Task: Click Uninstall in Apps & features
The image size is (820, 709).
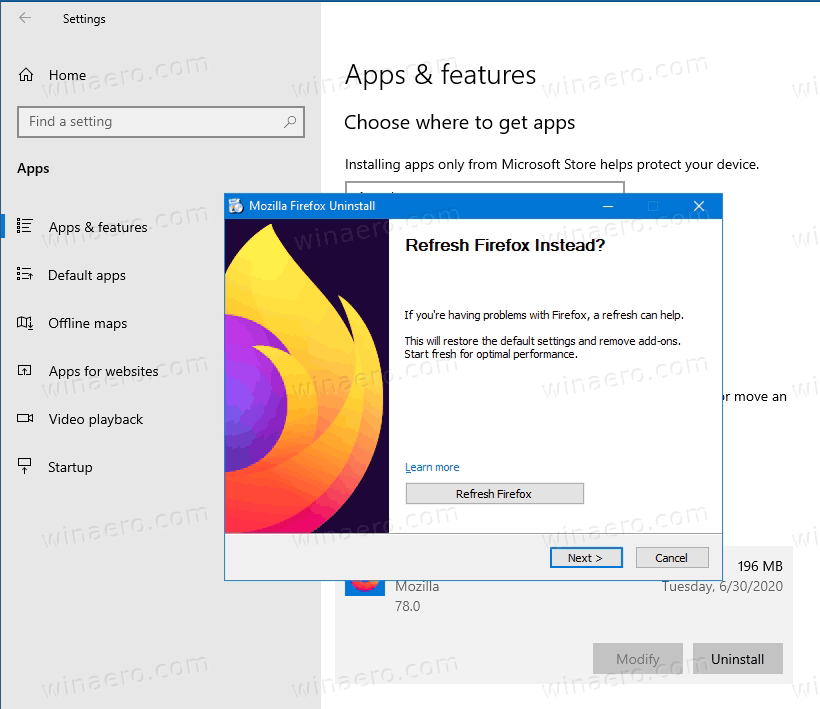Action: click(737, 659)
